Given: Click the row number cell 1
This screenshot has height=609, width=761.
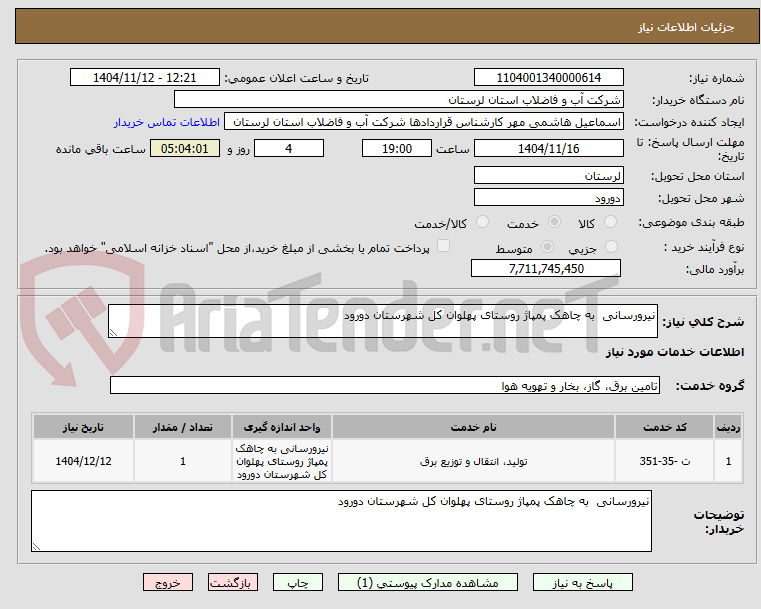Looking at the screenshot, I should click(728, 461).
